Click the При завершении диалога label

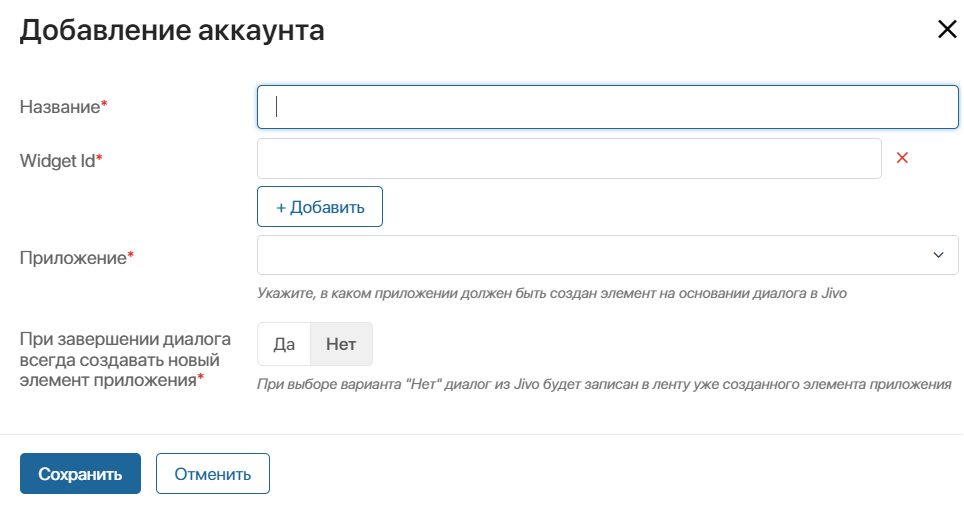(x=125, y=360)
